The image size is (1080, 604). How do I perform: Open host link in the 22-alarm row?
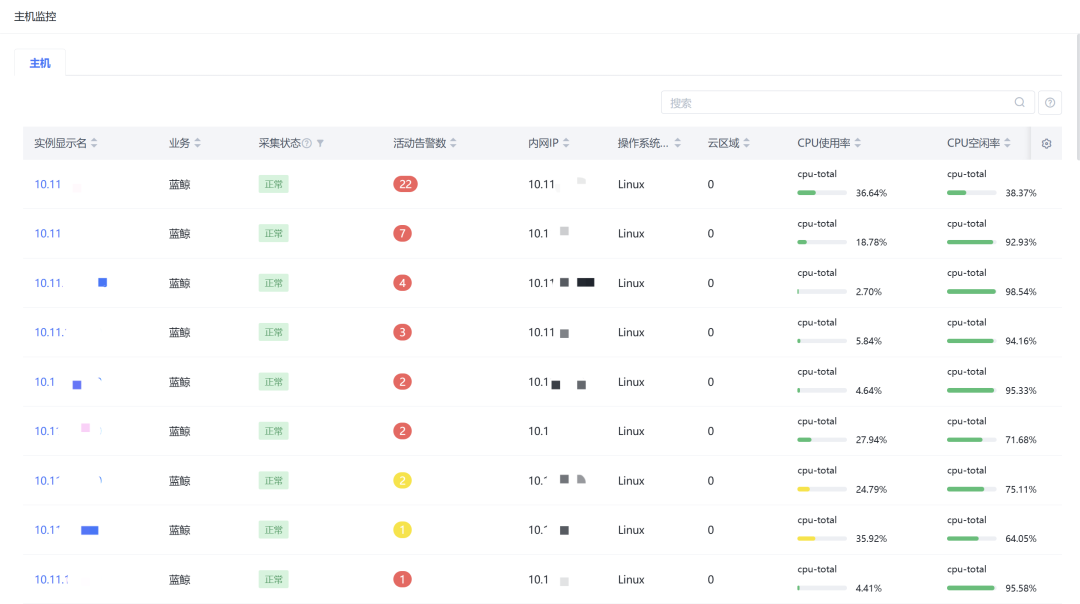pos(48,184)
